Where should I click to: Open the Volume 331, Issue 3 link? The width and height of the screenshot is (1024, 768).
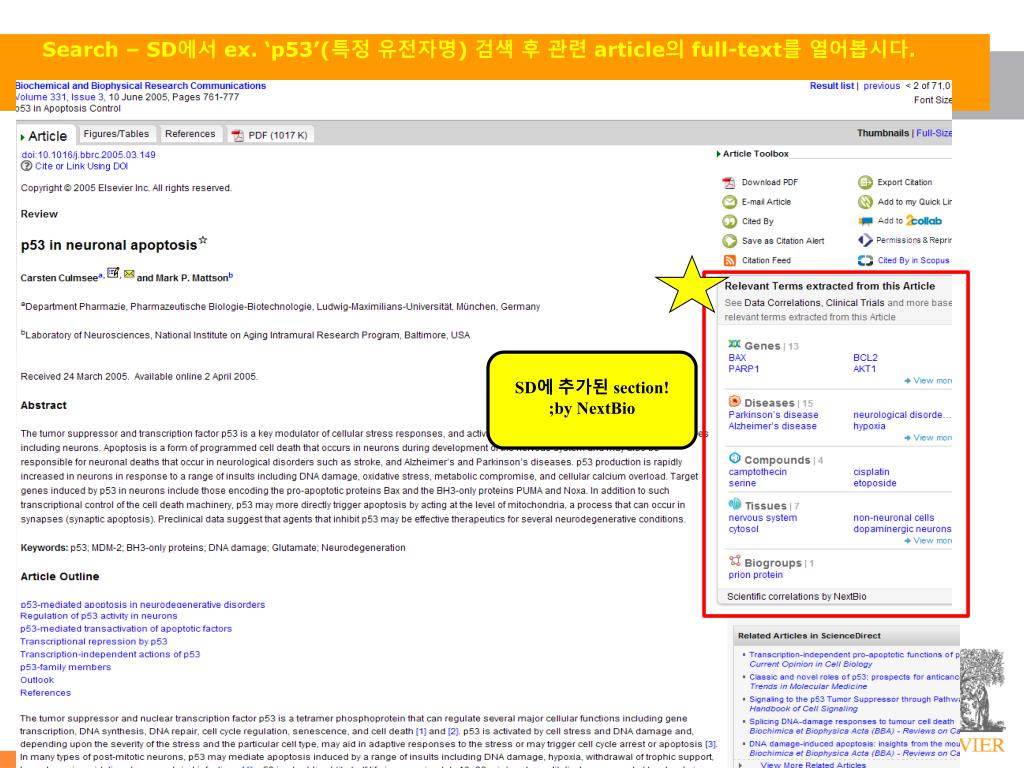59,97
